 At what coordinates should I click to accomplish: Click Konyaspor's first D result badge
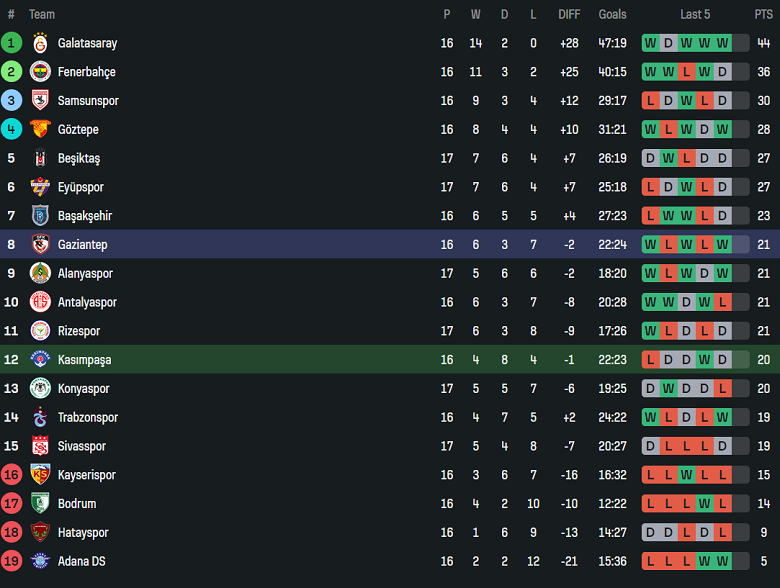click(x=650, y=388)
